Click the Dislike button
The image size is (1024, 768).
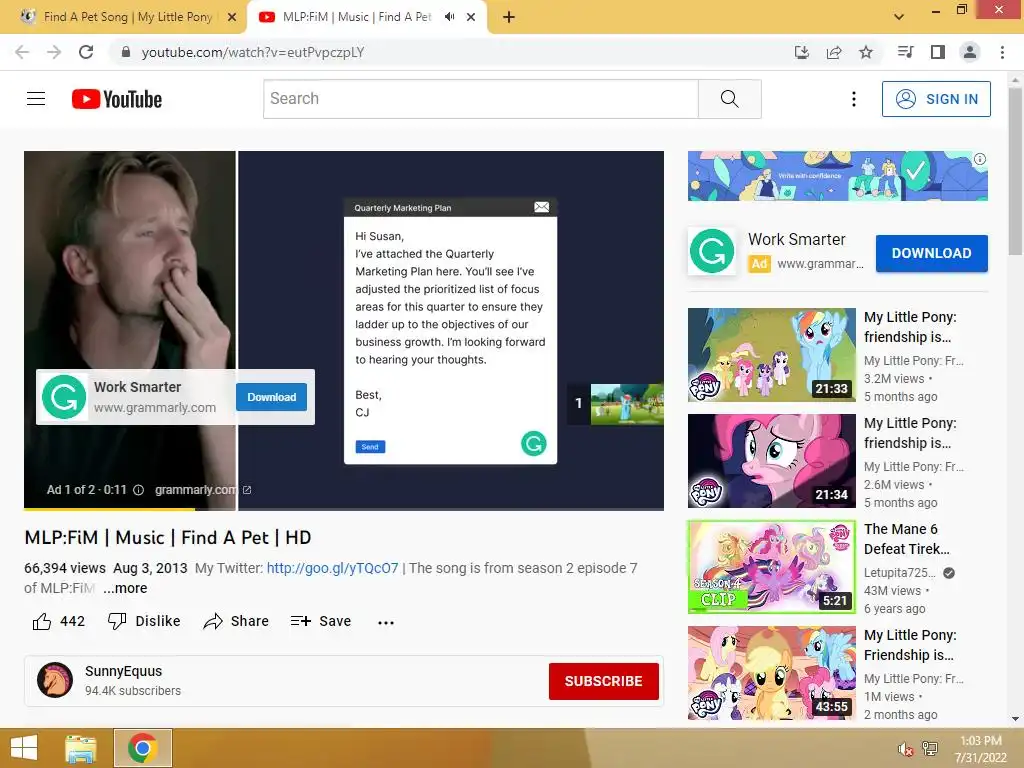[144, 621]
